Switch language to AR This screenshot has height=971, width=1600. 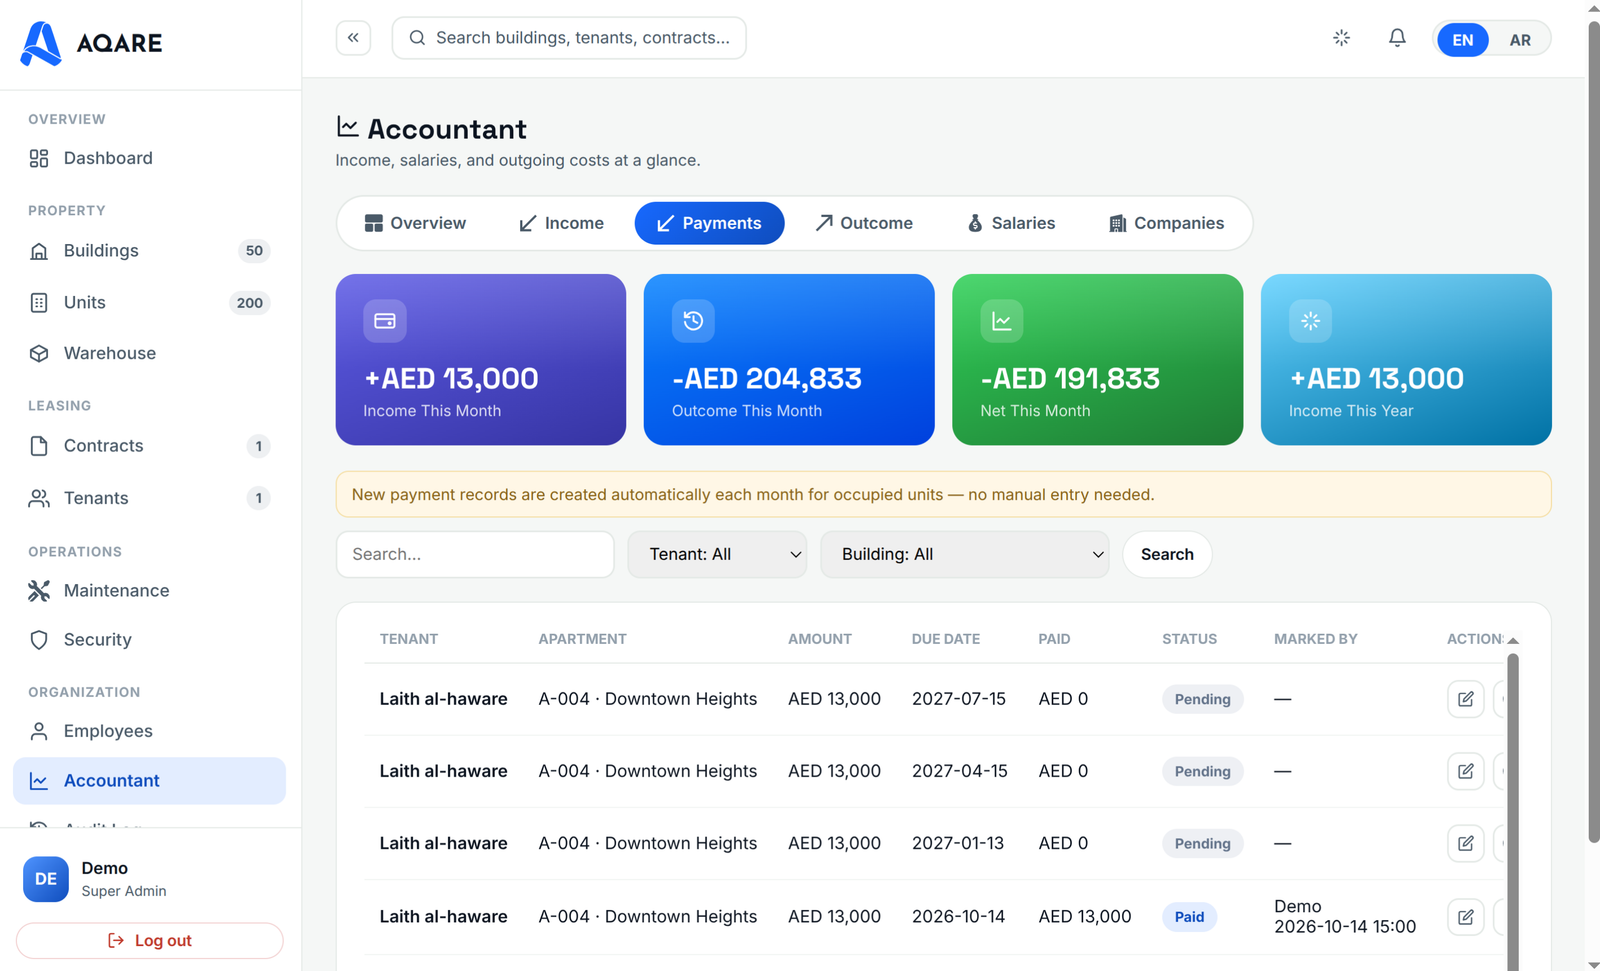point(1520,40)
